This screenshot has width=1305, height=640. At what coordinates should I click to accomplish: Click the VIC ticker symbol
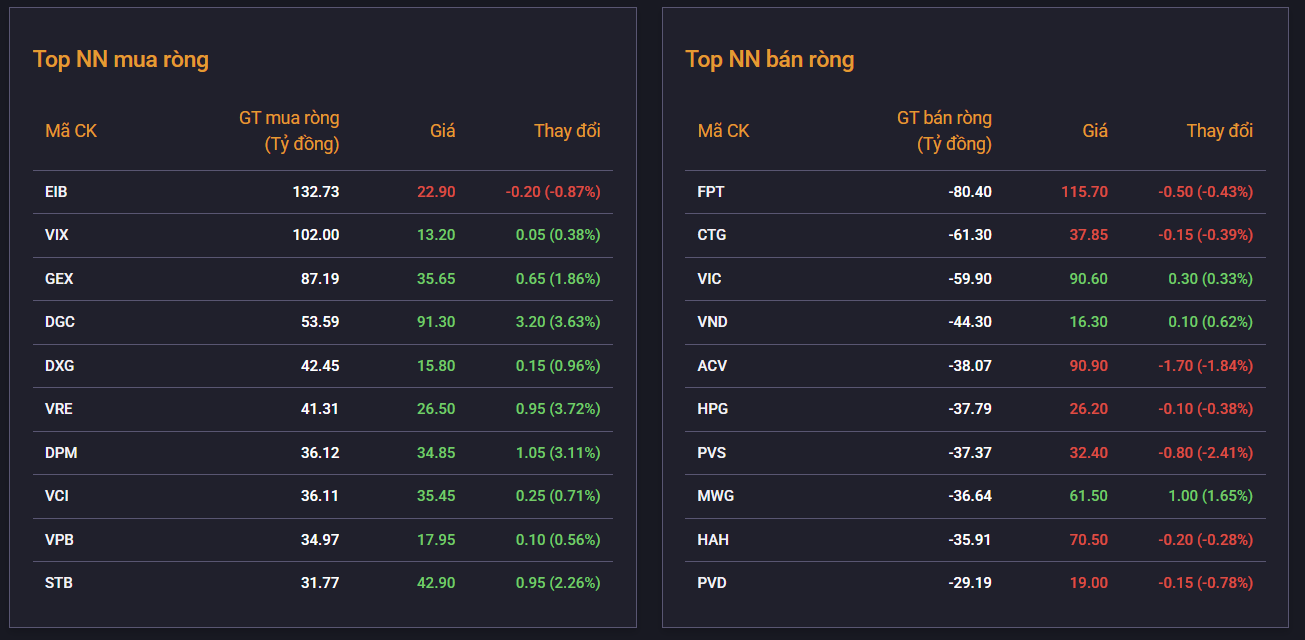coord(709,279)
